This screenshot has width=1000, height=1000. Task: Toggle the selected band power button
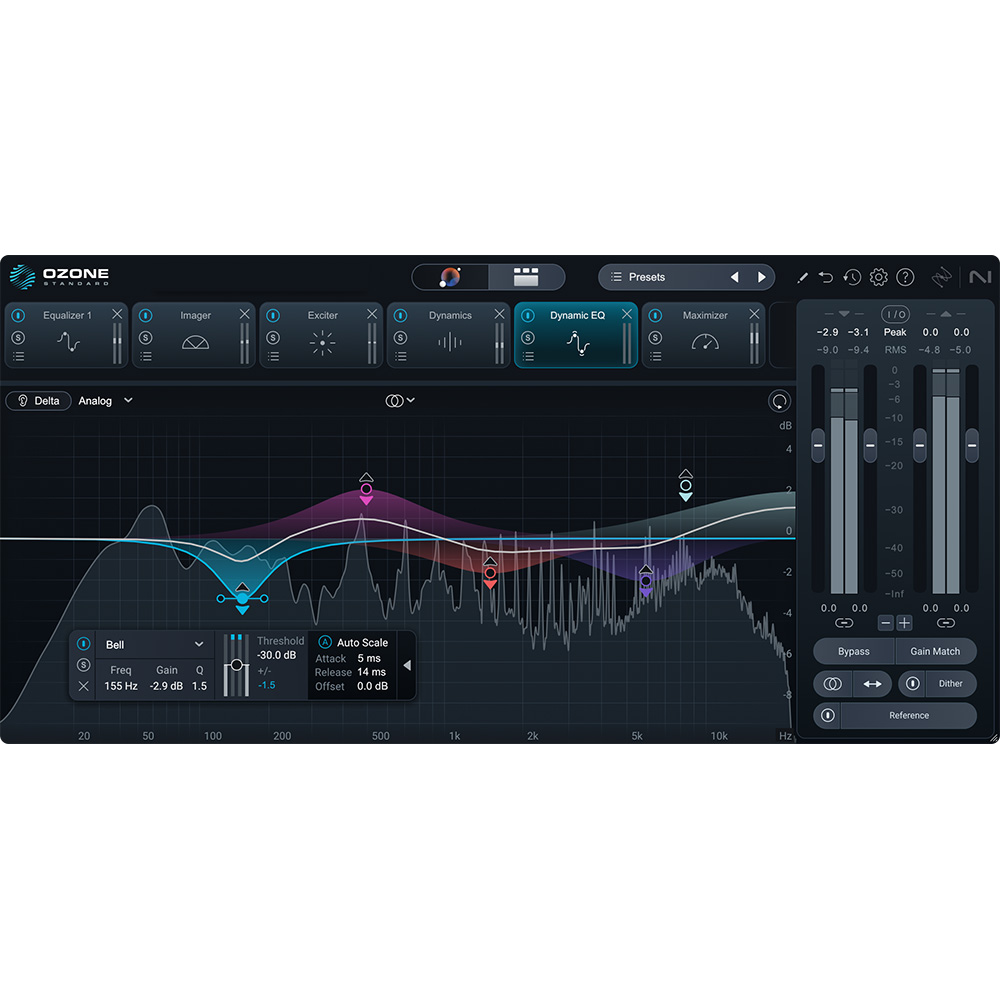click(84, 643)
